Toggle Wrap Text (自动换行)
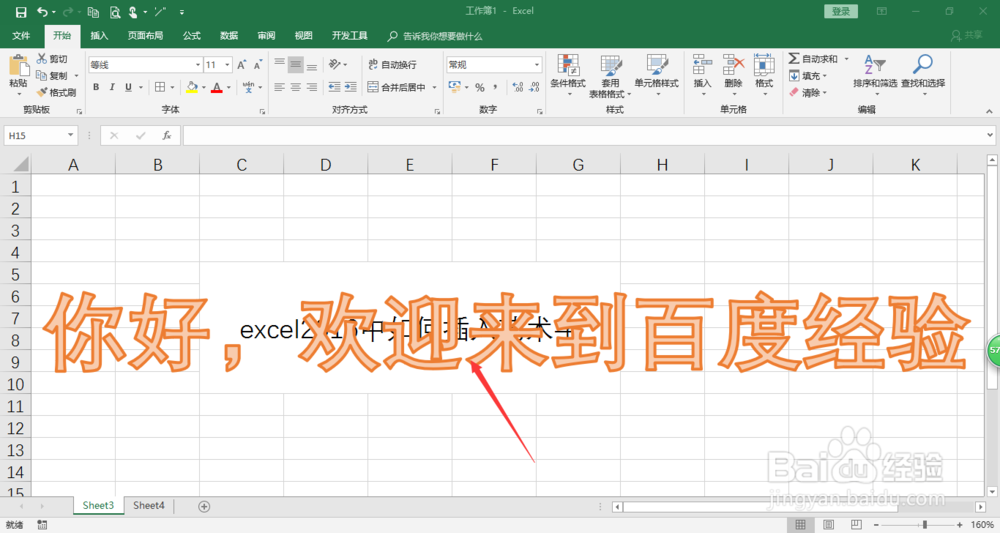 (392, 64)
